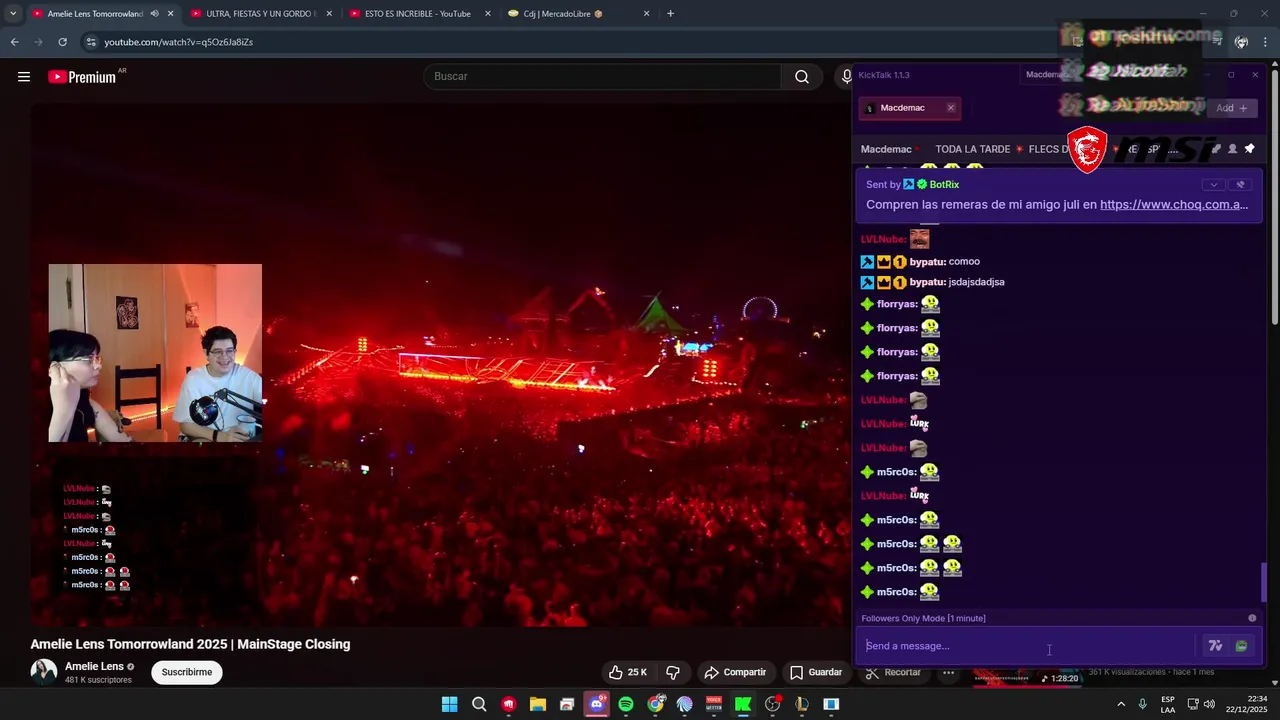Focus the Buscar search field
The height and width of the screenshot is (720, 1280).
[603, 77]
